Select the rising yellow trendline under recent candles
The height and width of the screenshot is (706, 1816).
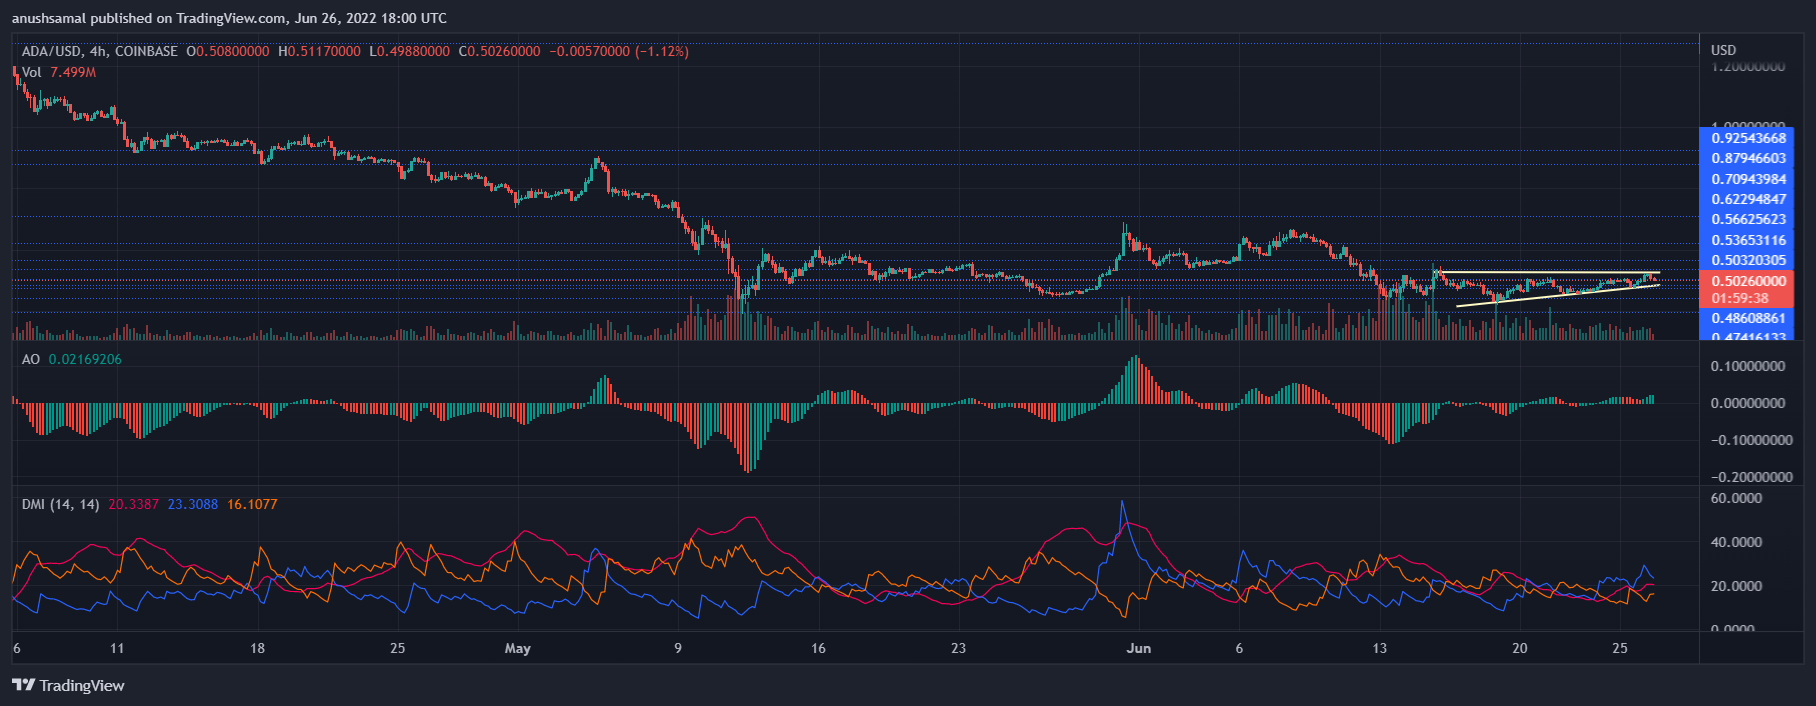coord(1558,295)
